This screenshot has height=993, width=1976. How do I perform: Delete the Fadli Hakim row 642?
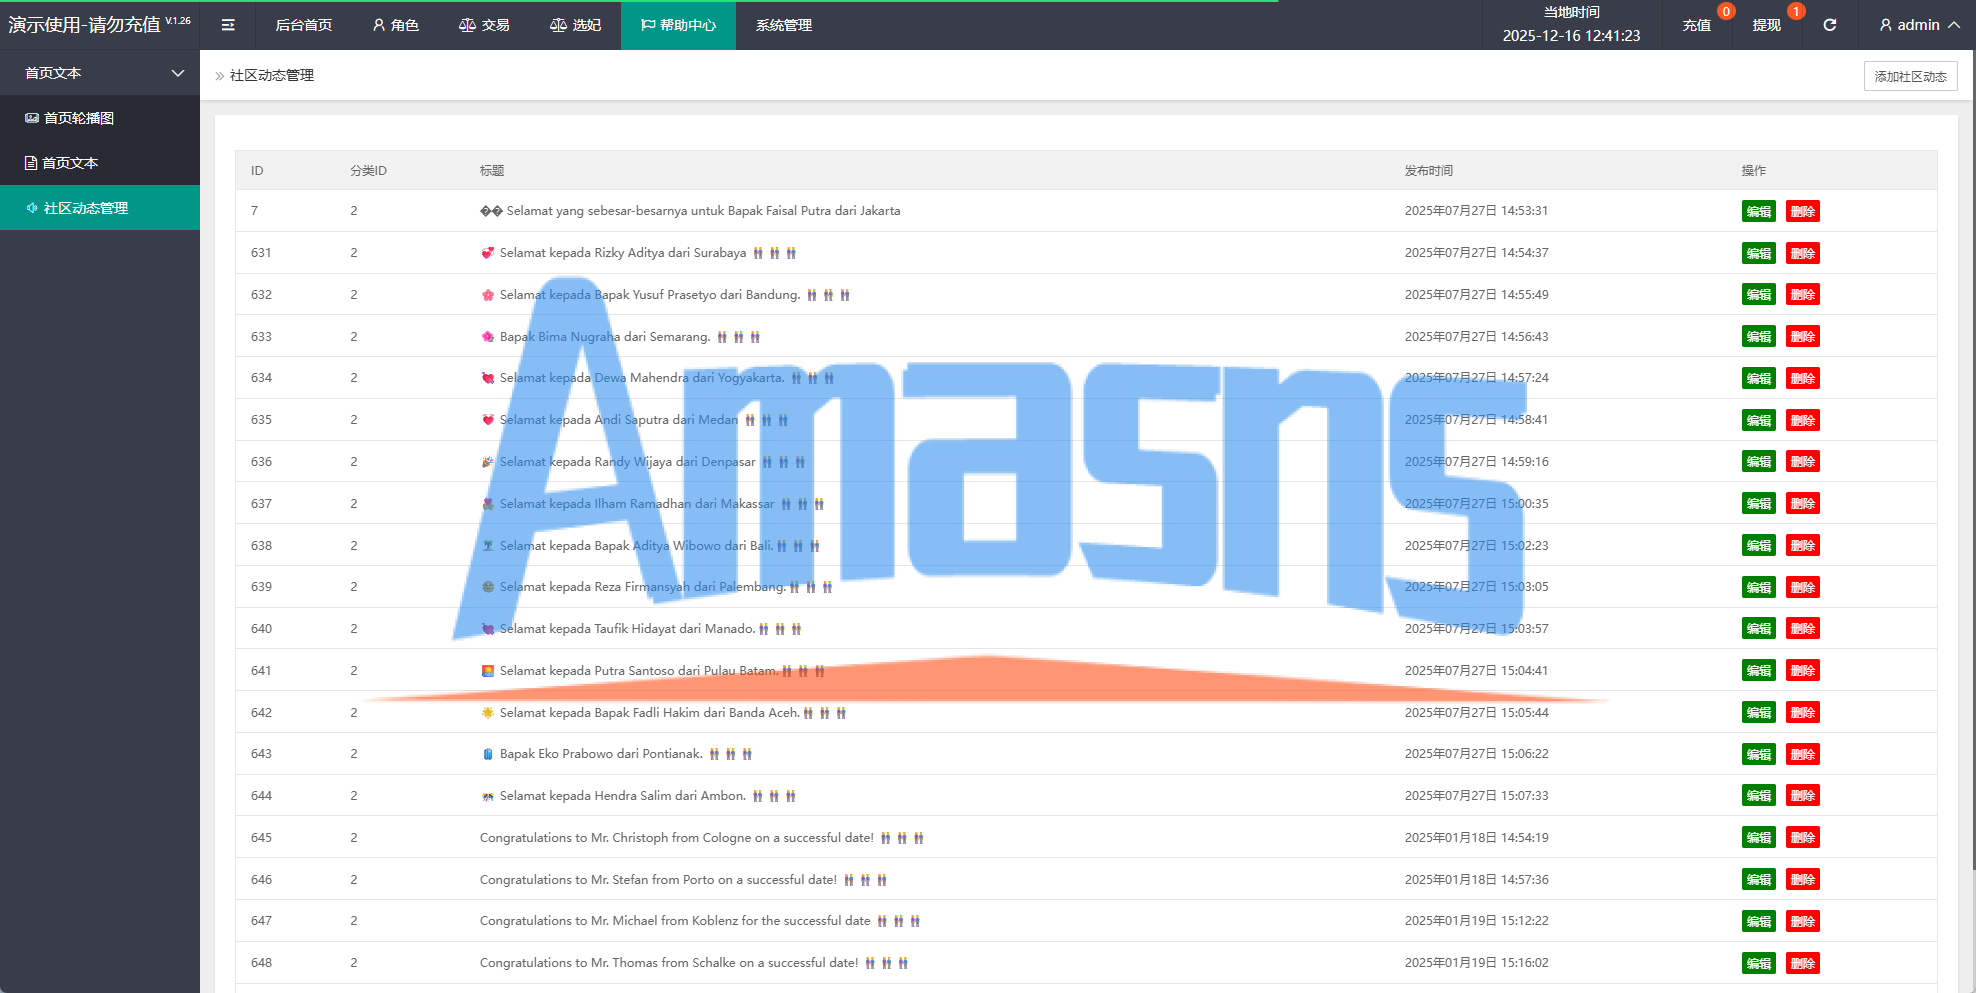pos(1803,713)
